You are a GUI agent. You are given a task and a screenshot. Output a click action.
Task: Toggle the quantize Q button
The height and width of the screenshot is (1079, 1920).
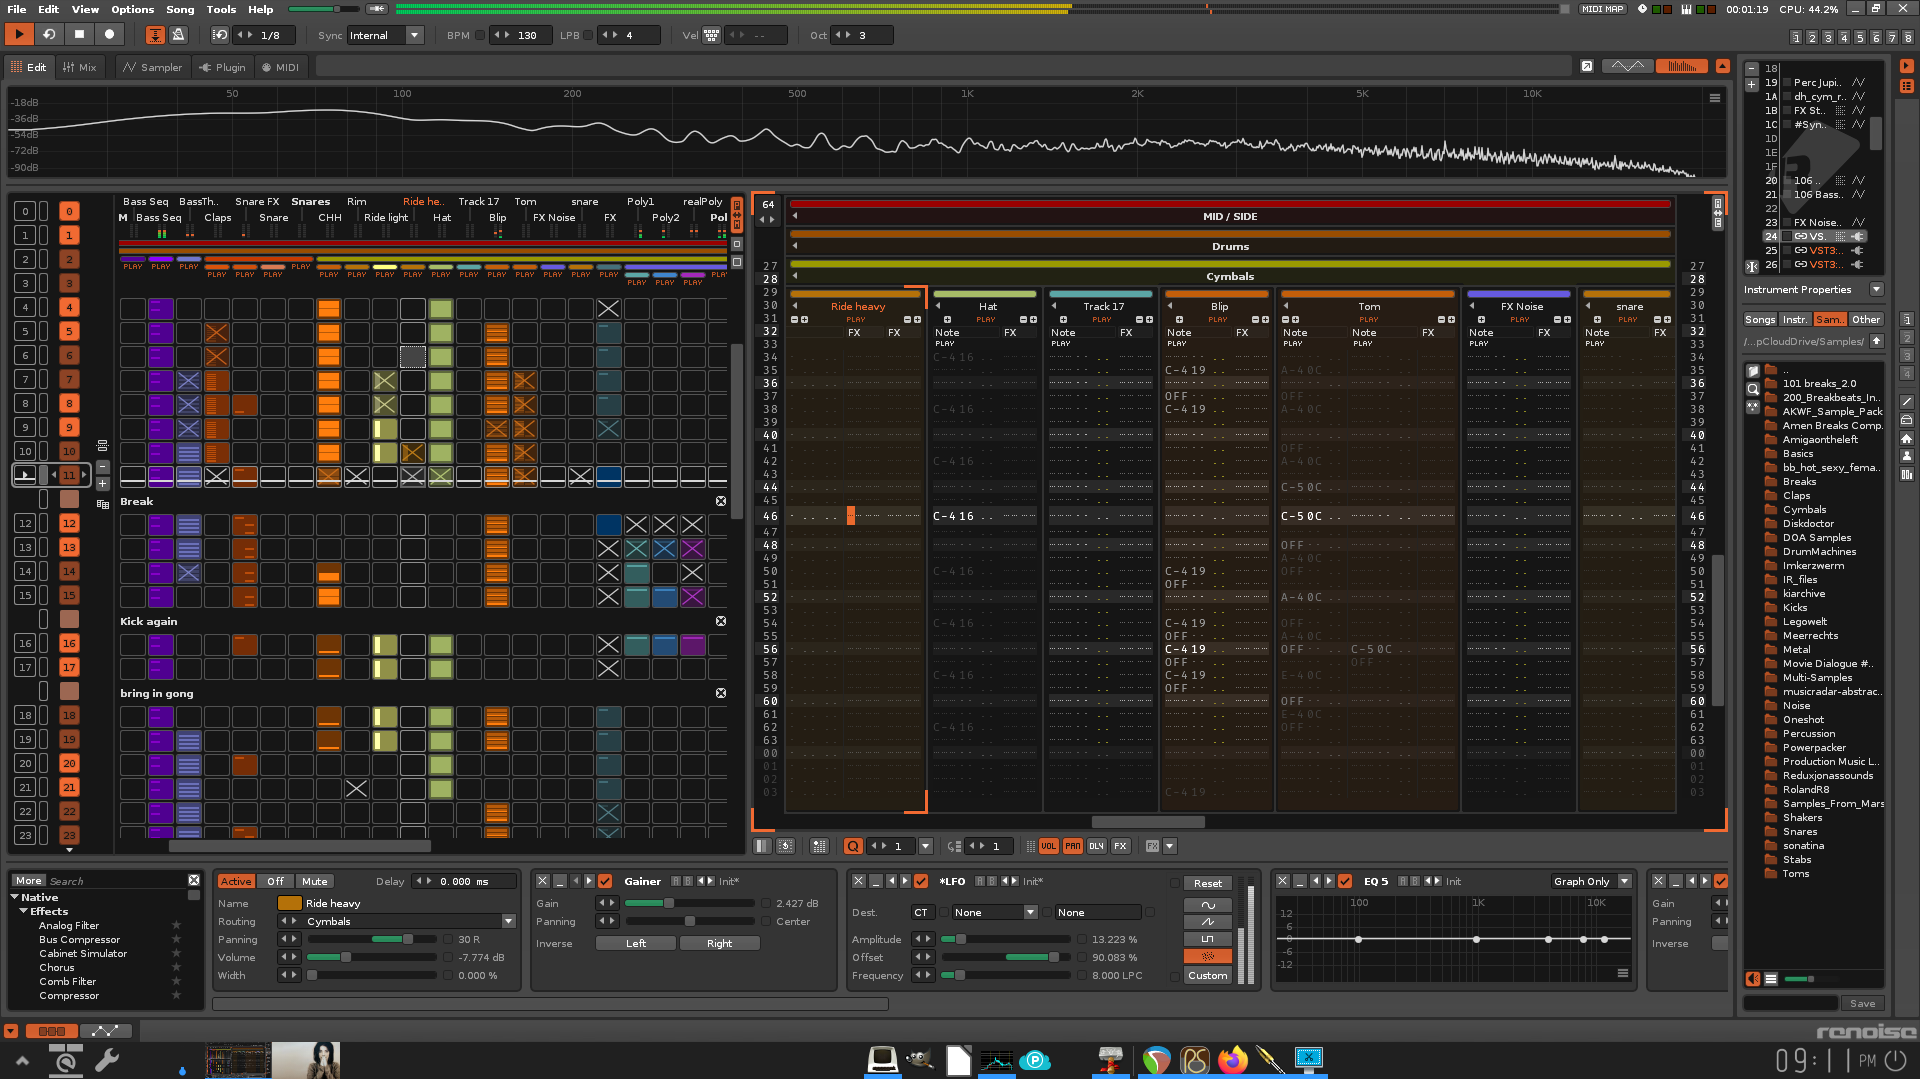[853, 846]
